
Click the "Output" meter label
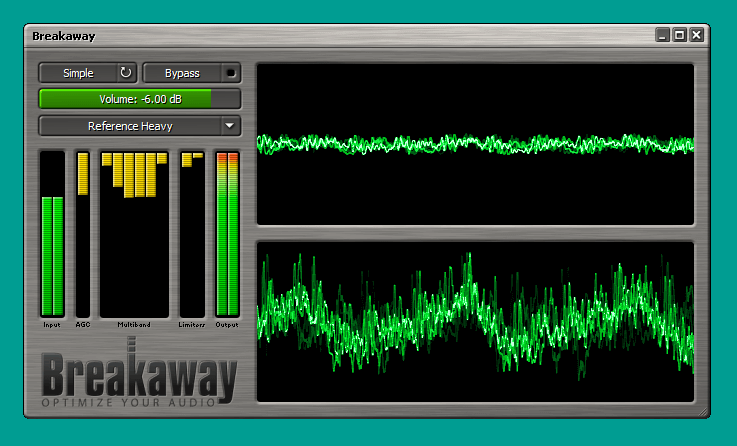(227, 325)
